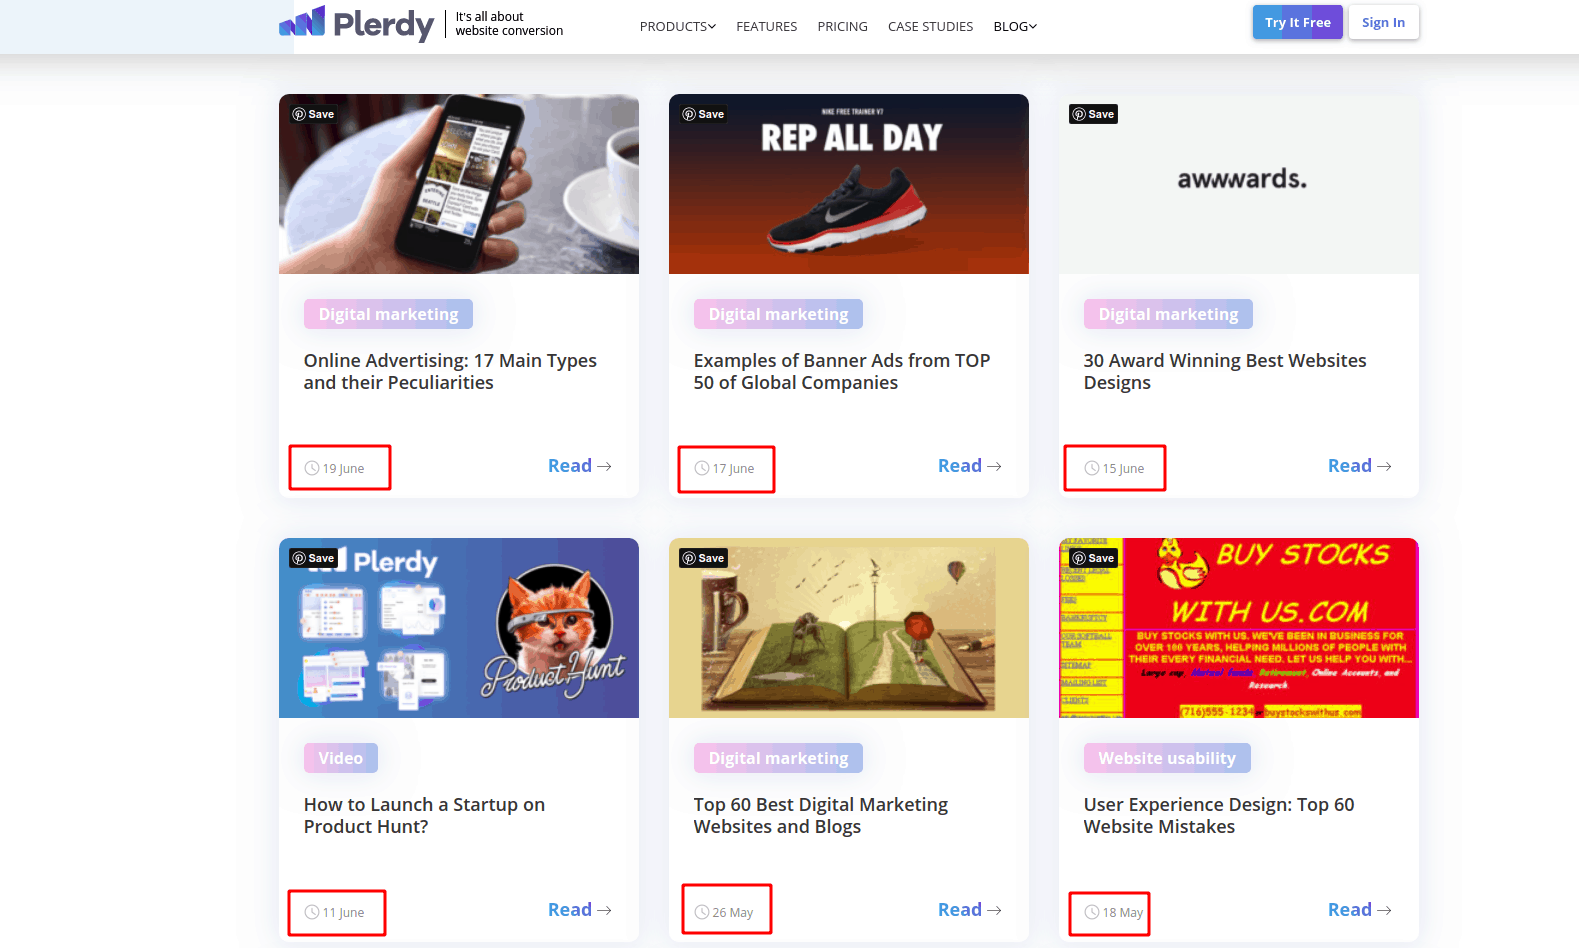Image resolution: width=1579 pixels, height=948 pixels.
Task: Click the Plerdy logo in header
Action: pos(356,23)
